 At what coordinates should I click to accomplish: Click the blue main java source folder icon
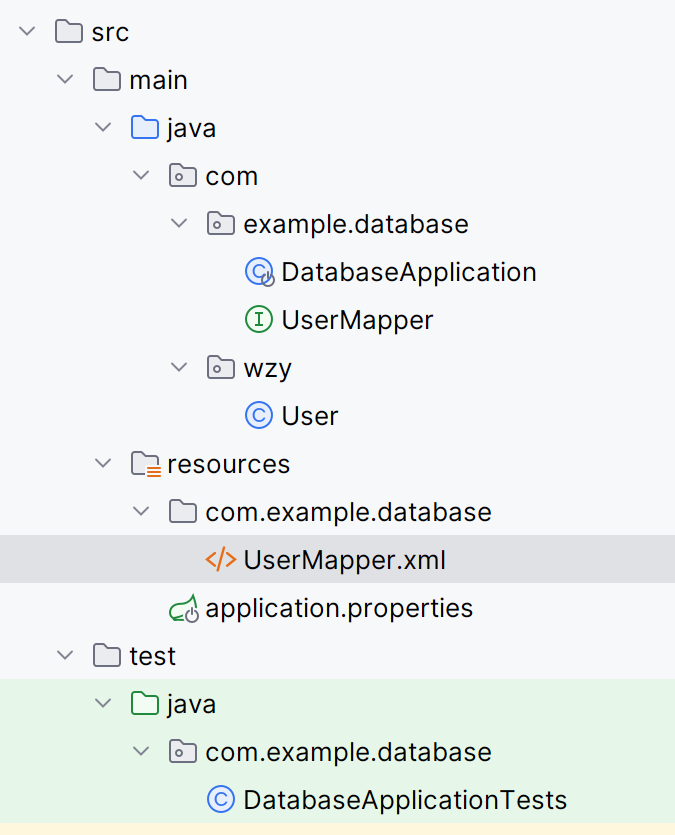coord(145,128)
